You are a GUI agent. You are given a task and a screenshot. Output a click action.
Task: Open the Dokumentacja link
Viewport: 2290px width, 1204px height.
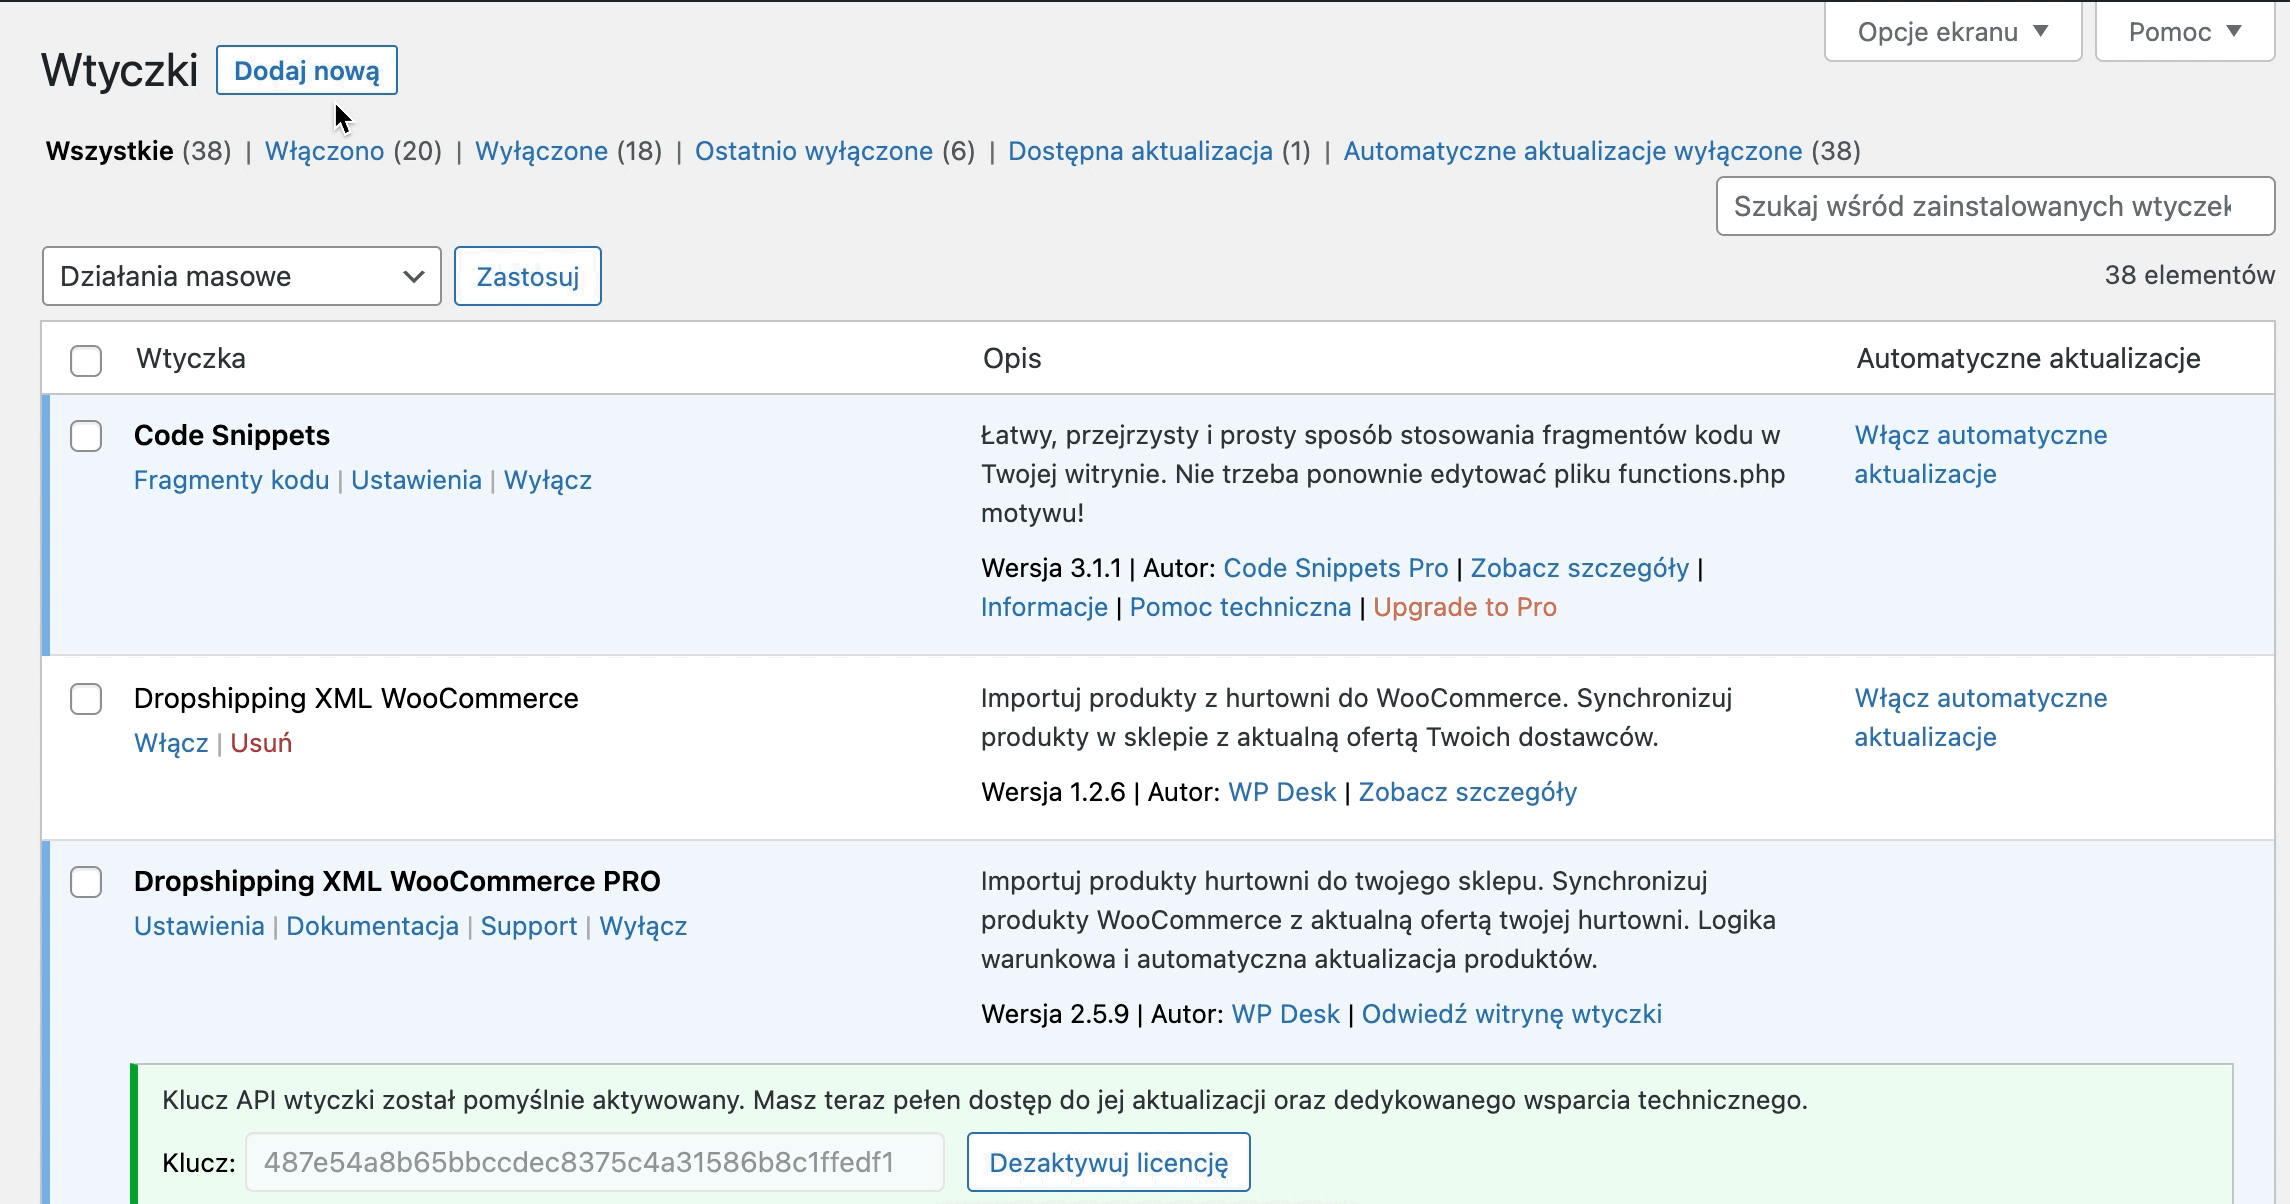point(372,926)
